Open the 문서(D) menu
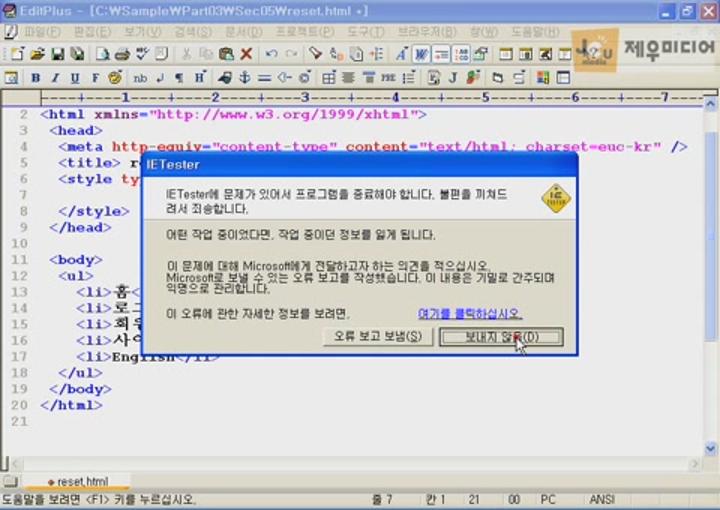 [x=243, y=32]
